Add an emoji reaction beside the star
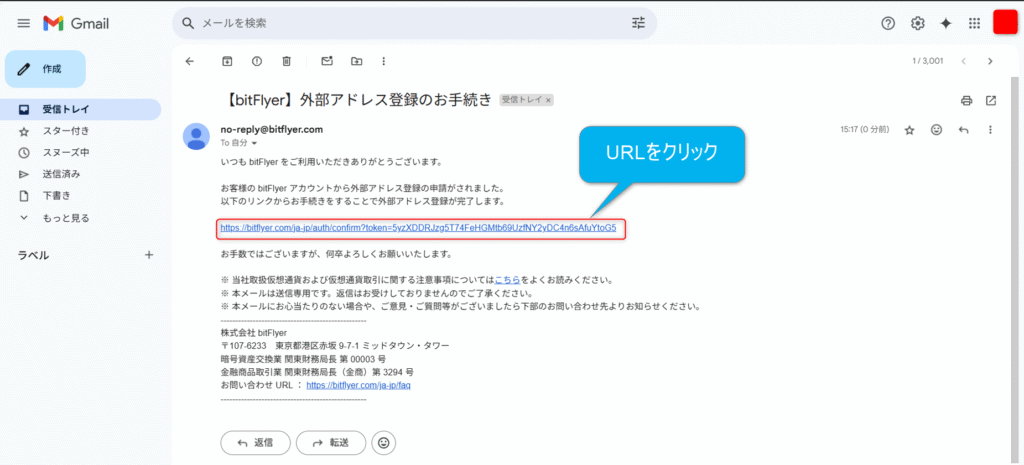The height and width of the screenshot is (465, 1024). 936,130
